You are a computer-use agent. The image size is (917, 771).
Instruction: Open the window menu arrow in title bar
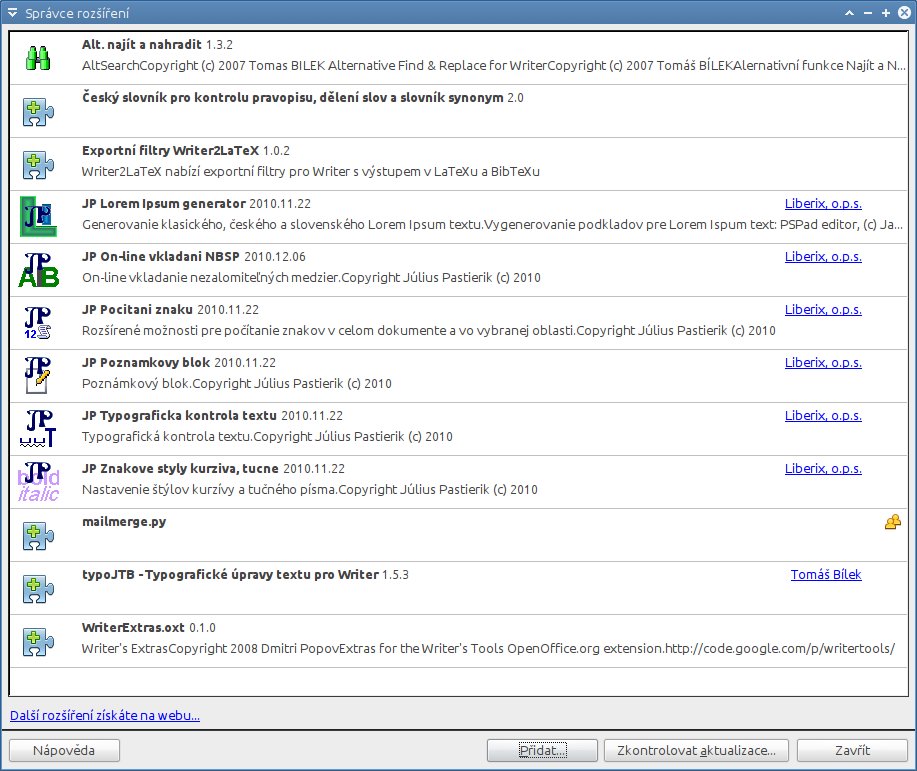click(x=12, y=13)
